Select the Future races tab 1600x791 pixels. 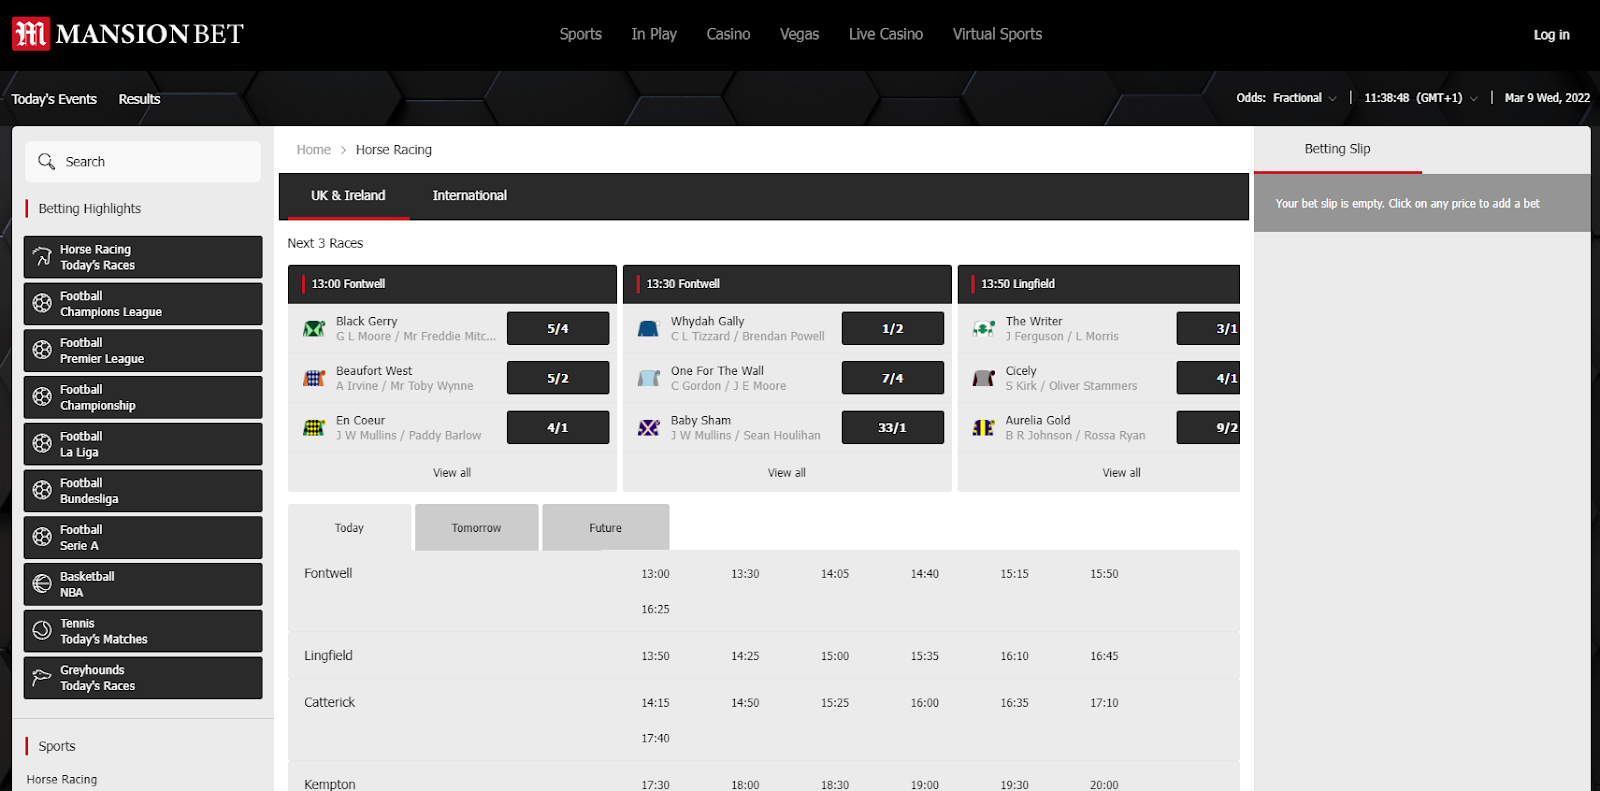tap(606, 527)
